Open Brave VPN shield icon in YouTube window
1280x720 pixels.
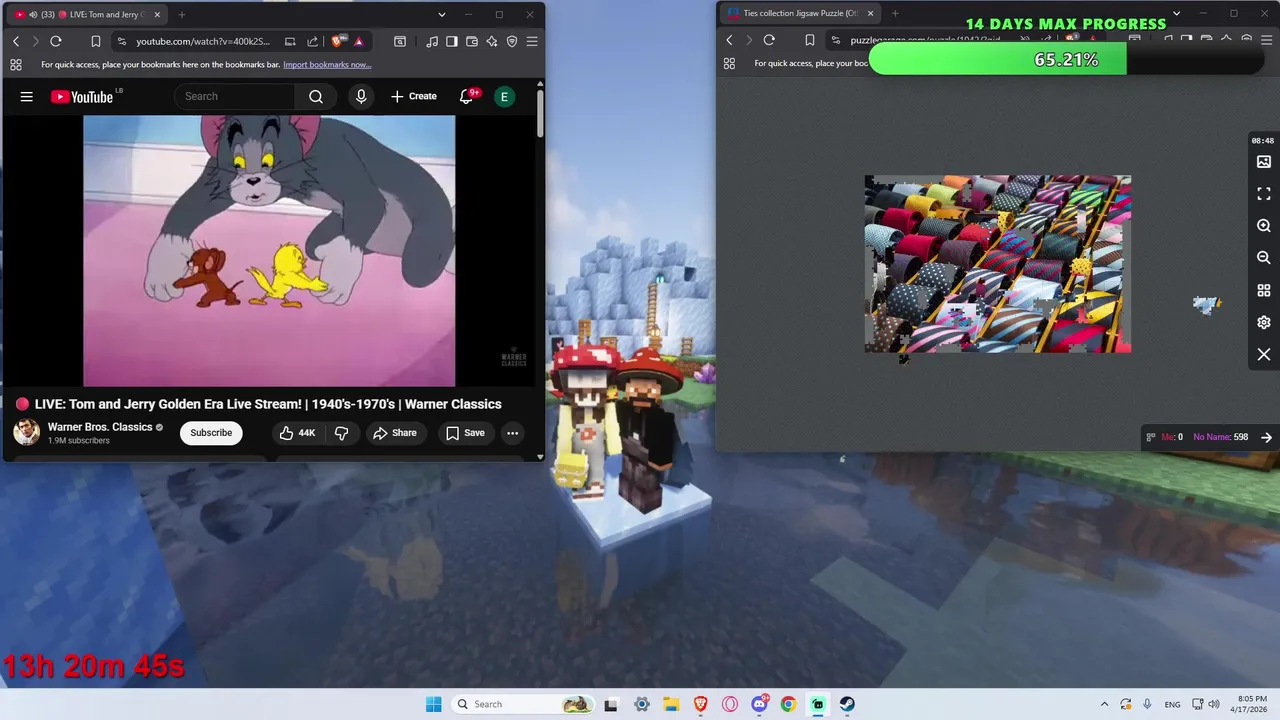pos(512,41)
